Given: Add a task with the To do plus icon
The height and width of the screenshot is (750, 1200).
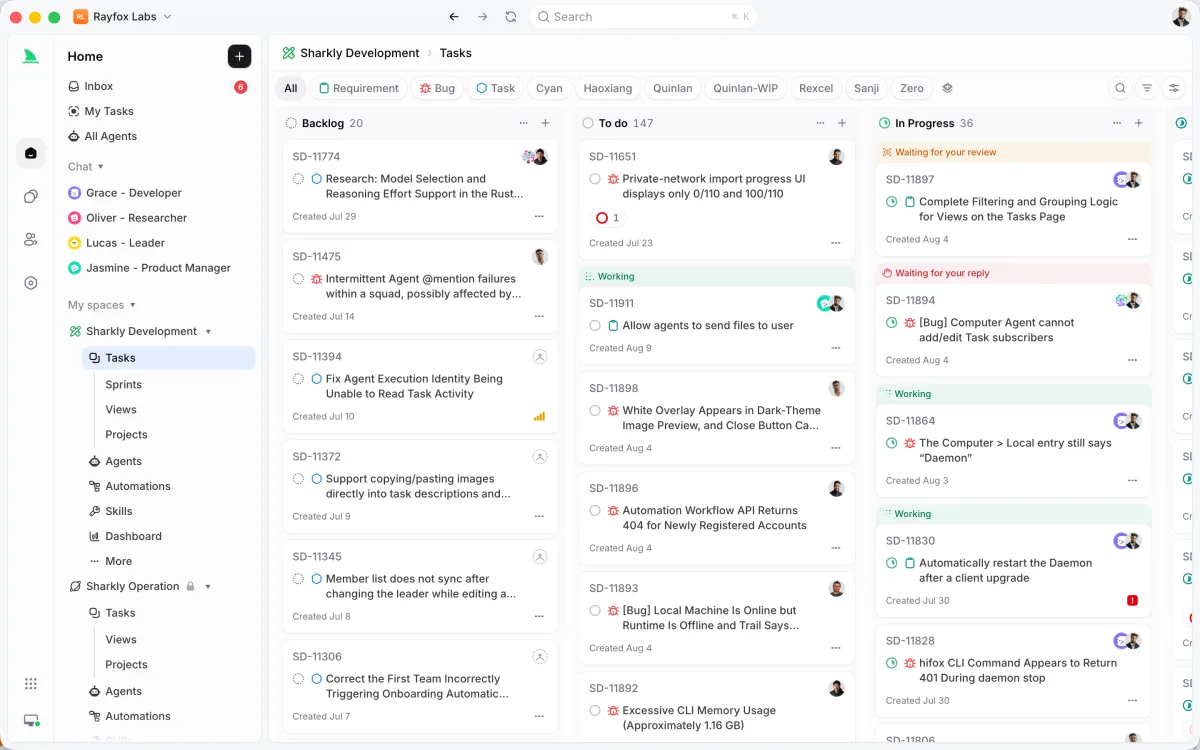Looking at the screenshot, I should pyautogui.click(x=842, y=123).
